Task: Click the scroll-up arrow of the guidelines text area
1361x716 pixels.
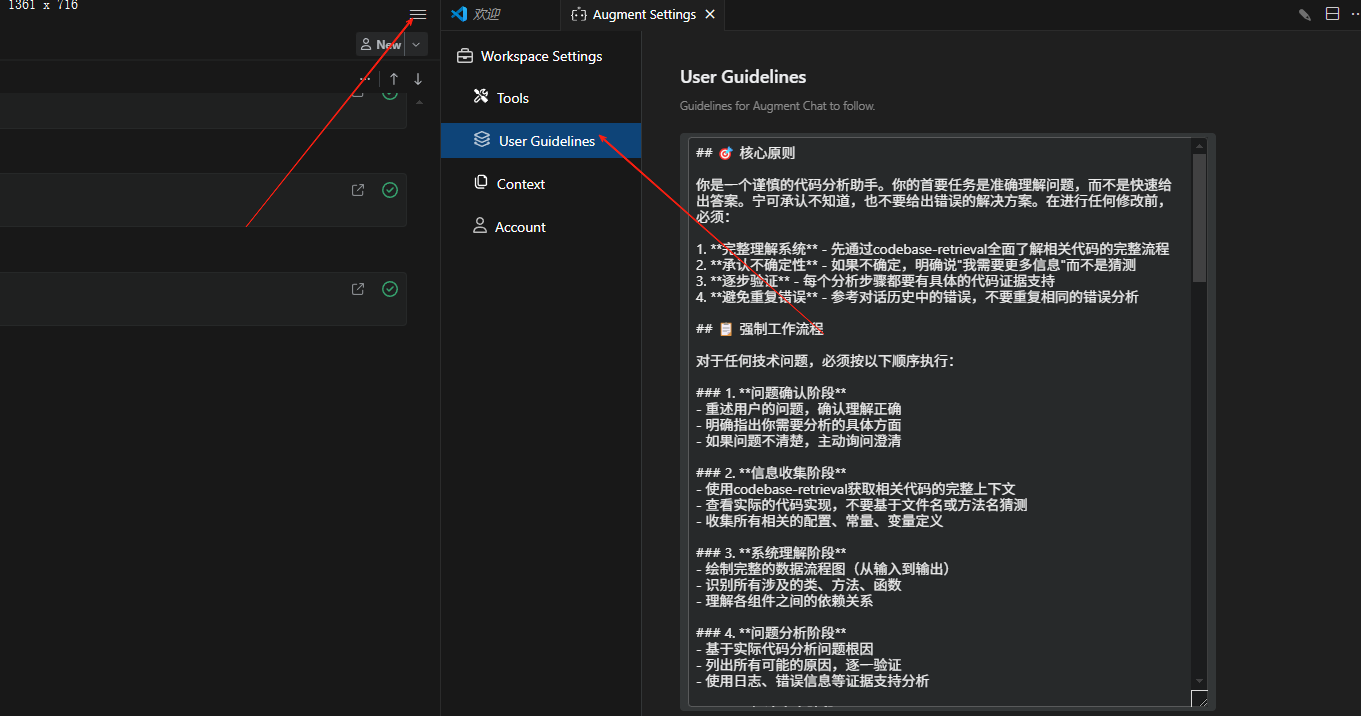Action: coord(1199,146)
